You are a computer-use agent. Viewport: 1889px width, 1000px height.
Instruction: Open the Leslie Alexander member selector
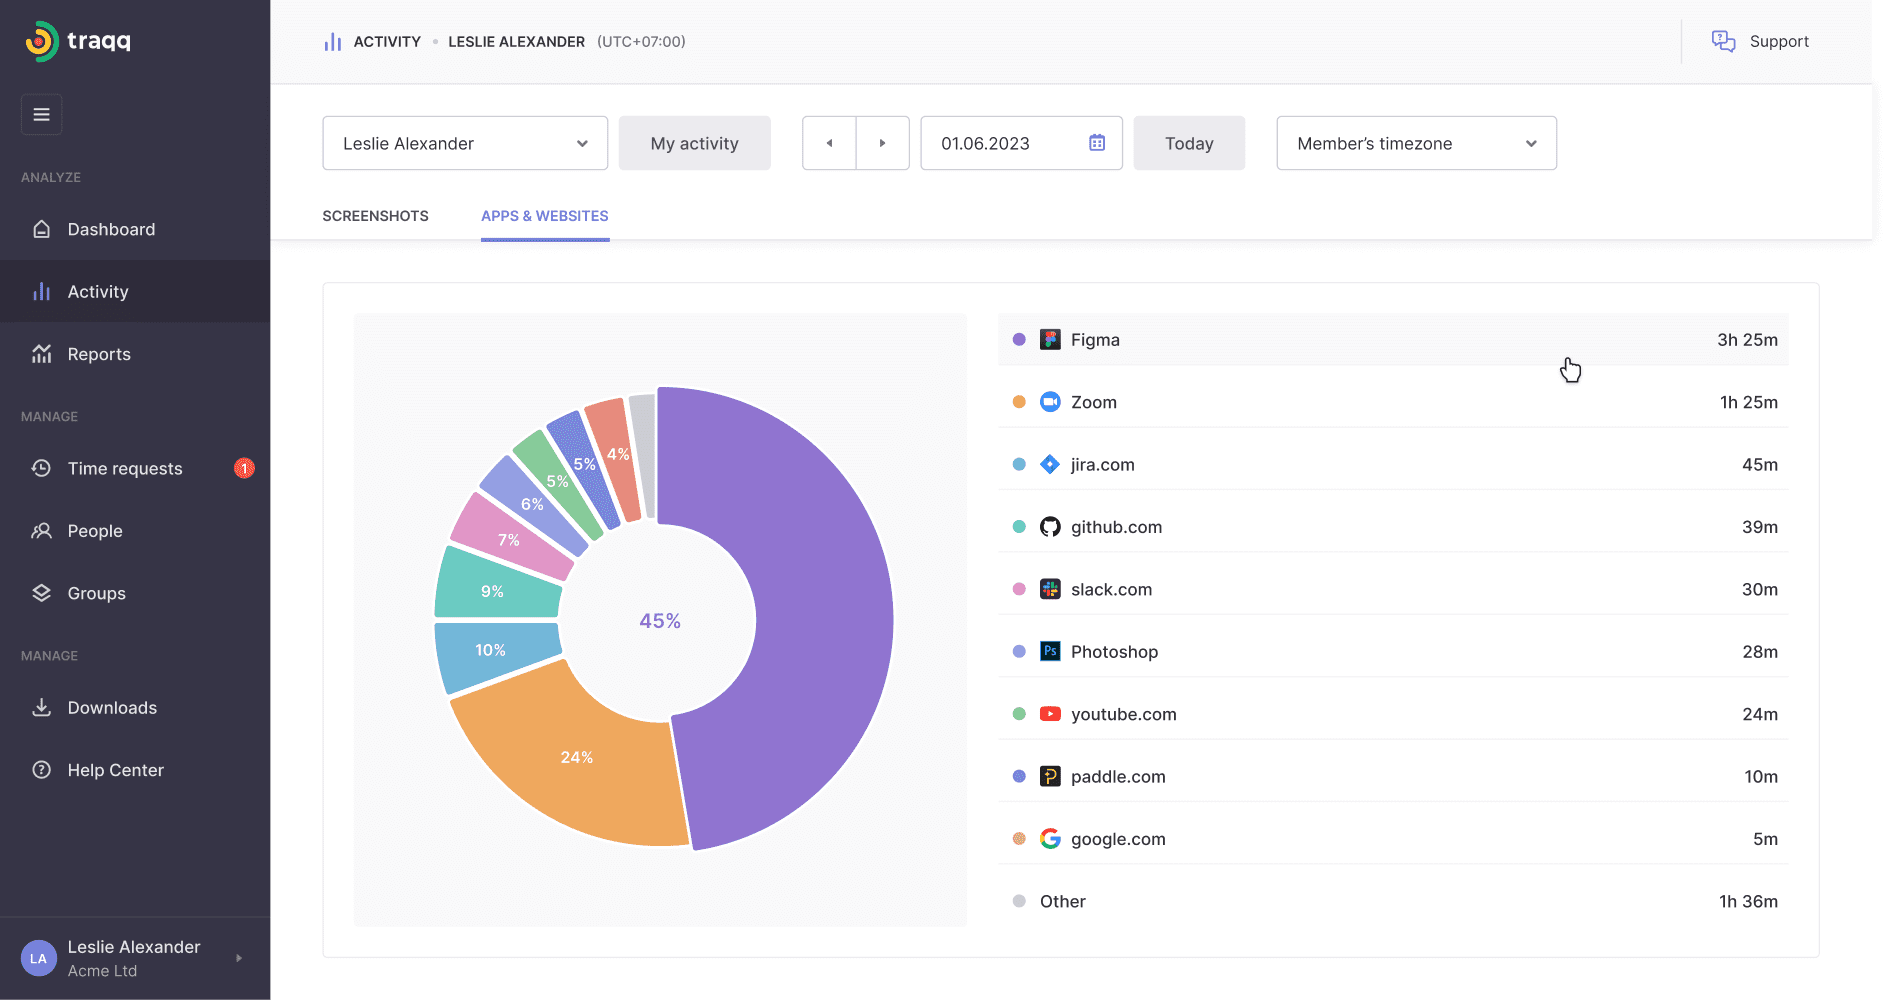[464, 143]
